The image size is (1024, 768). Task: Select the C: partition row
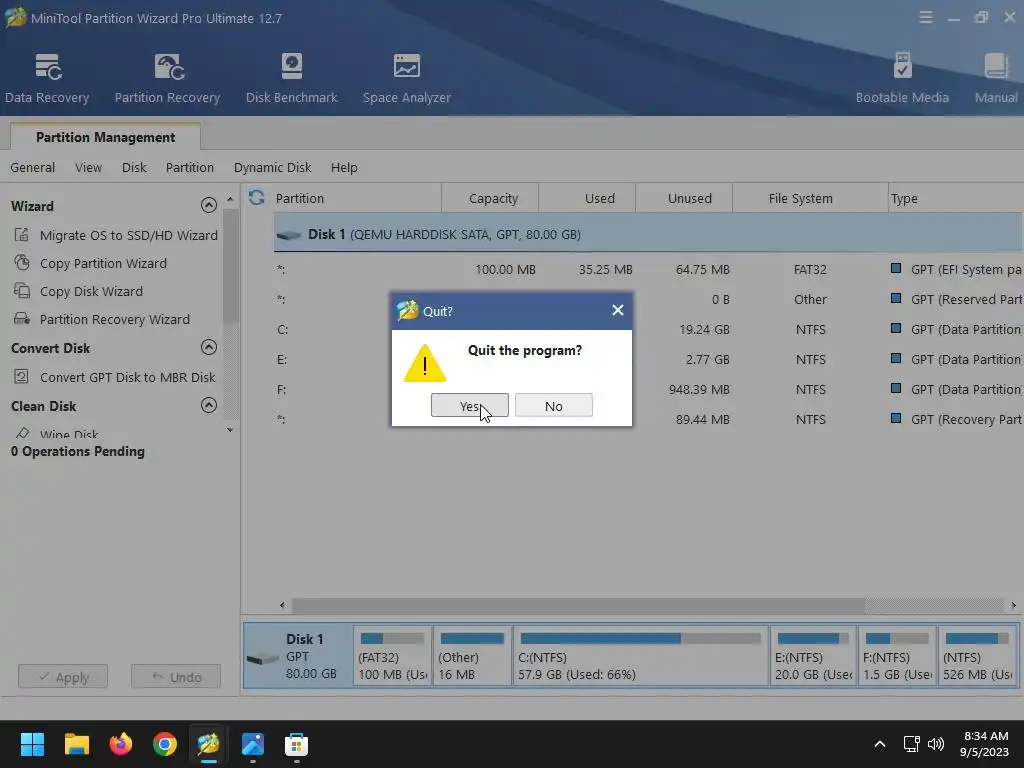[648, 329]
